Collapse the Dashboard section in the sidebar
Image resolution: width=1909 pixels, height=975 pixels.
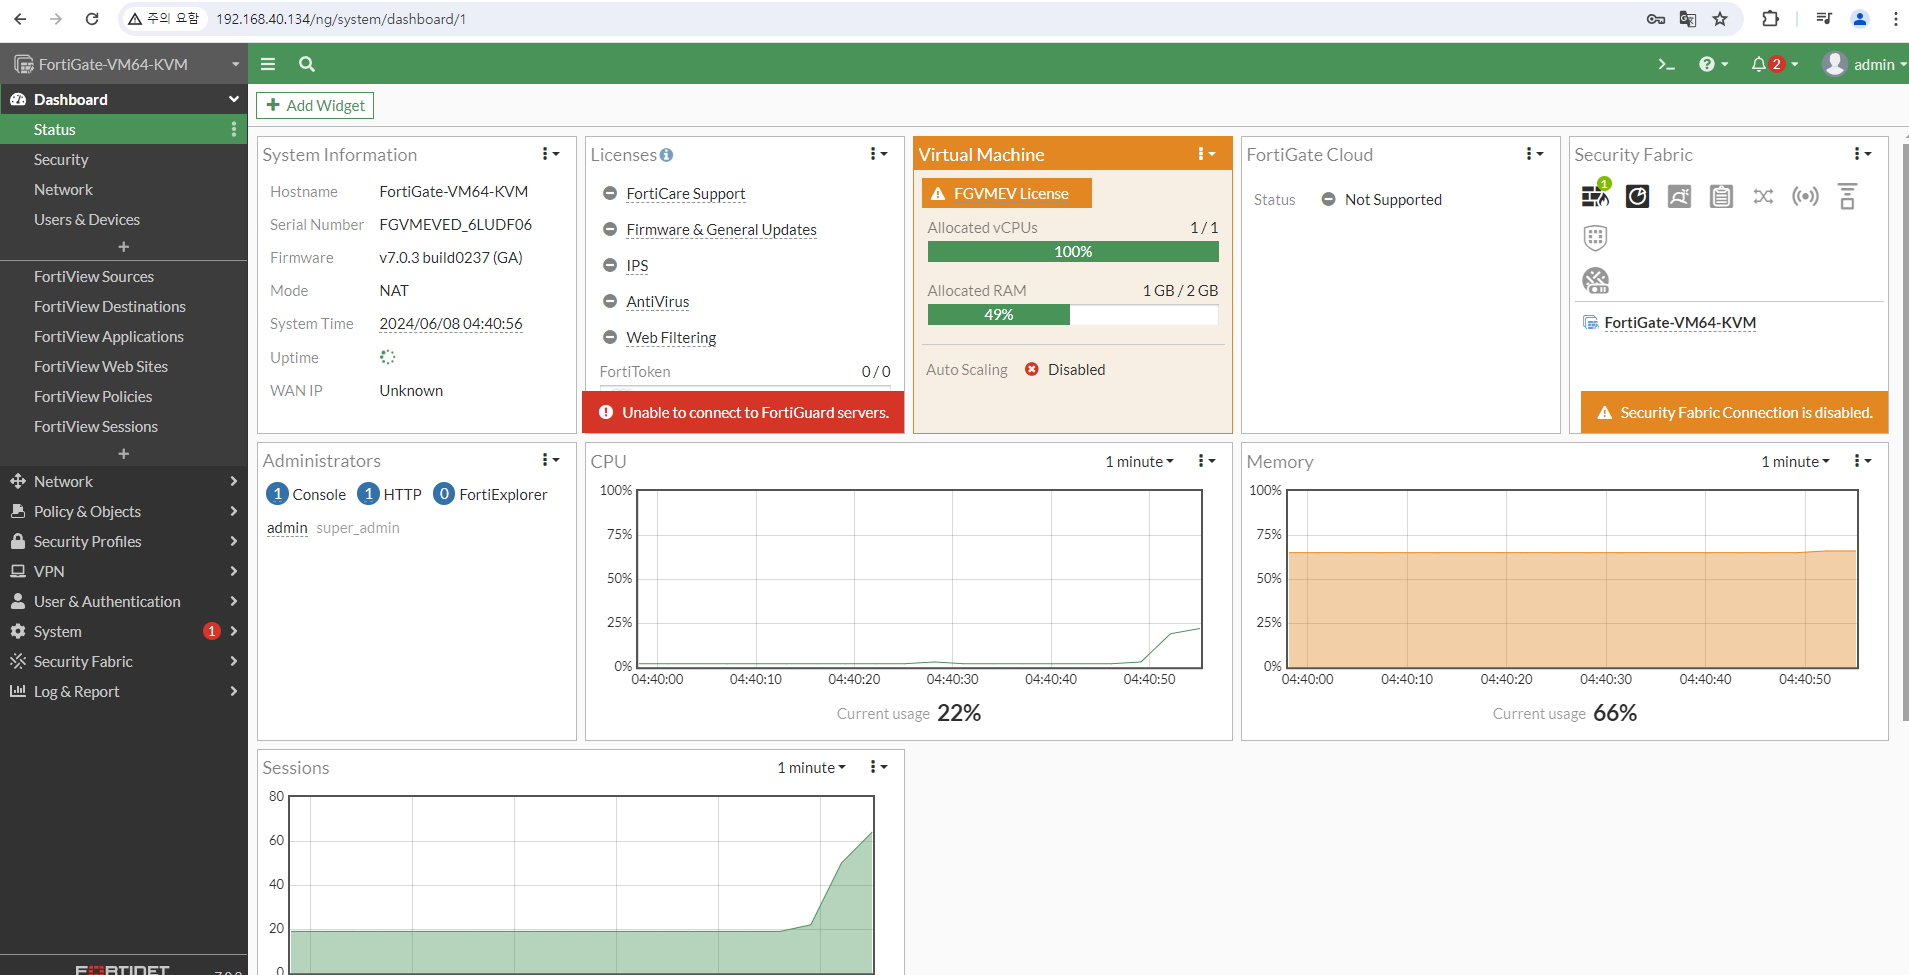[x=124, y=99]
